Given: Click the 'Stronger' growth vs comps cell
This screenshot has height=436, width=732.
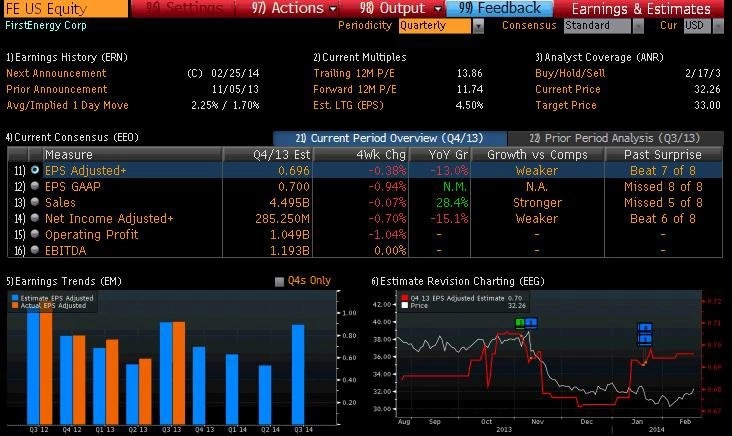Looking at the screenshot, I should pyautogui.click(x=537, y=203).
